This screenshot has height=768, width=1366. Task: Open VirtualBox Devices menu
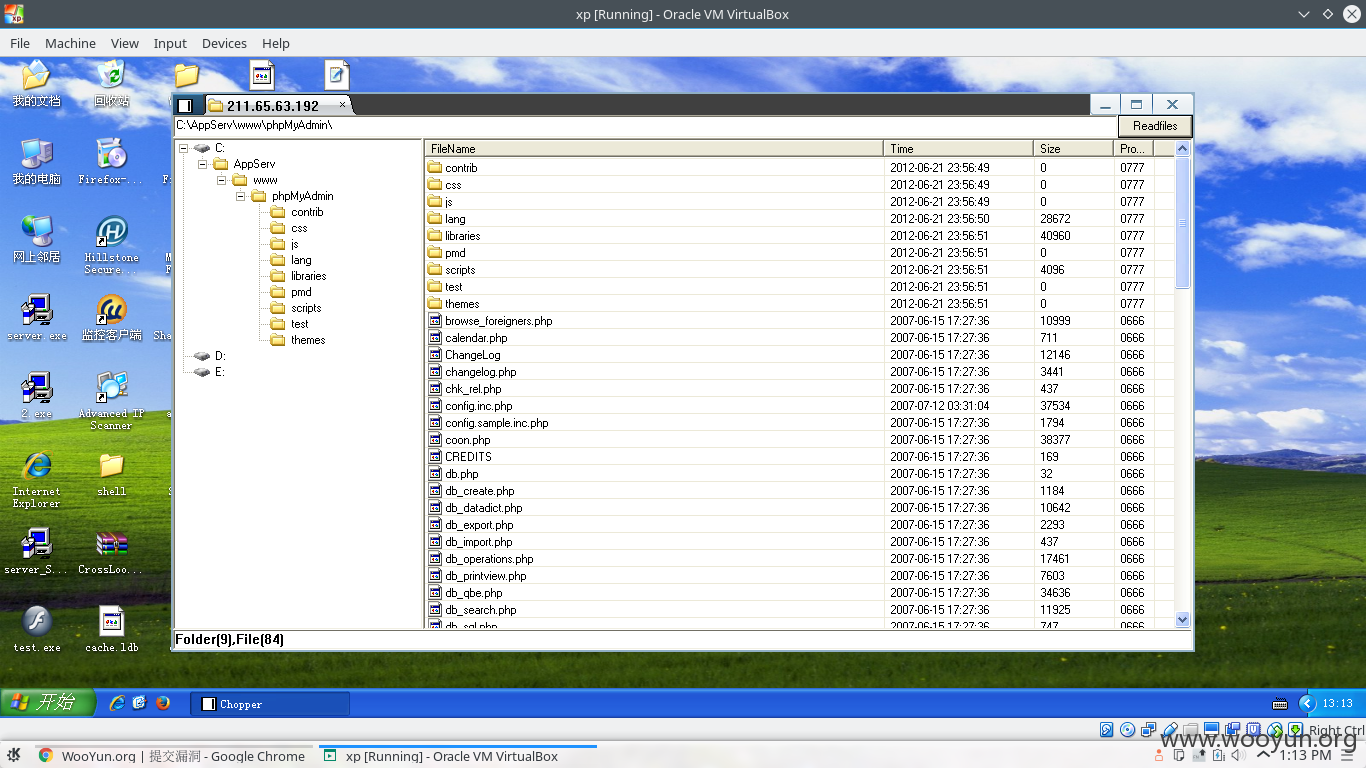point(224,43)
